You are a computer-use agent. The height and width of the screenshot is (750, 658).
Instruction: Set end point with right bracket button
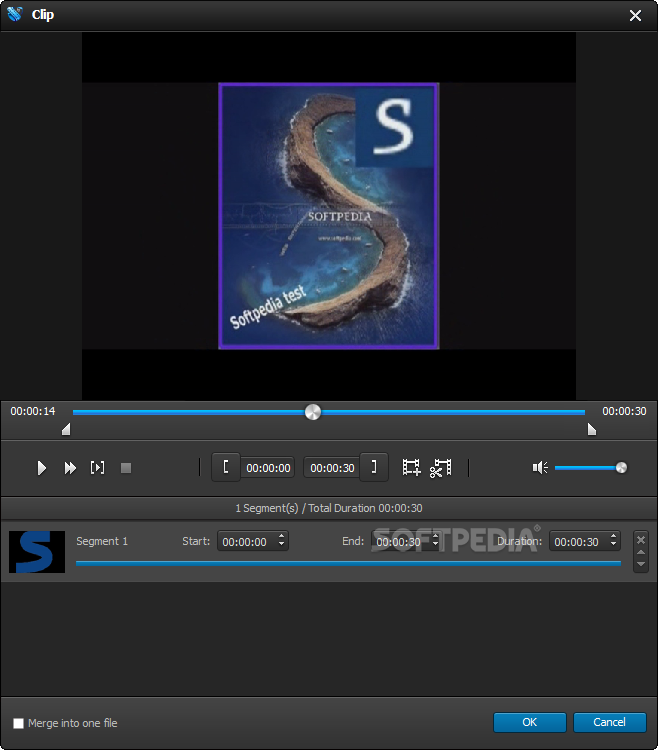click(374, 467)
